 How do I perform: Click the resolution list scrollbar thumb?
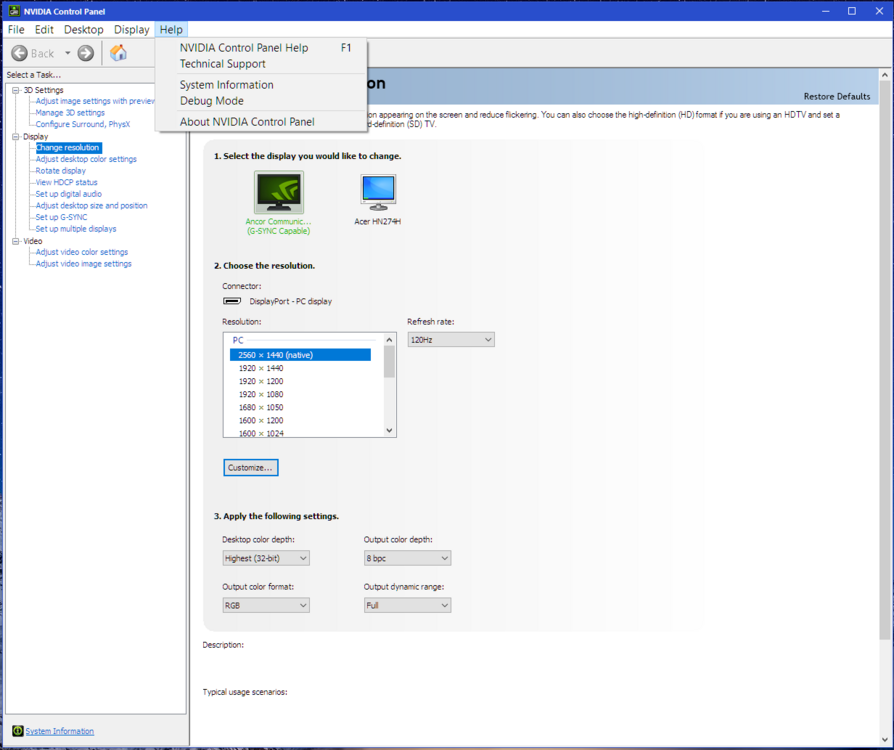pos(389,362)
